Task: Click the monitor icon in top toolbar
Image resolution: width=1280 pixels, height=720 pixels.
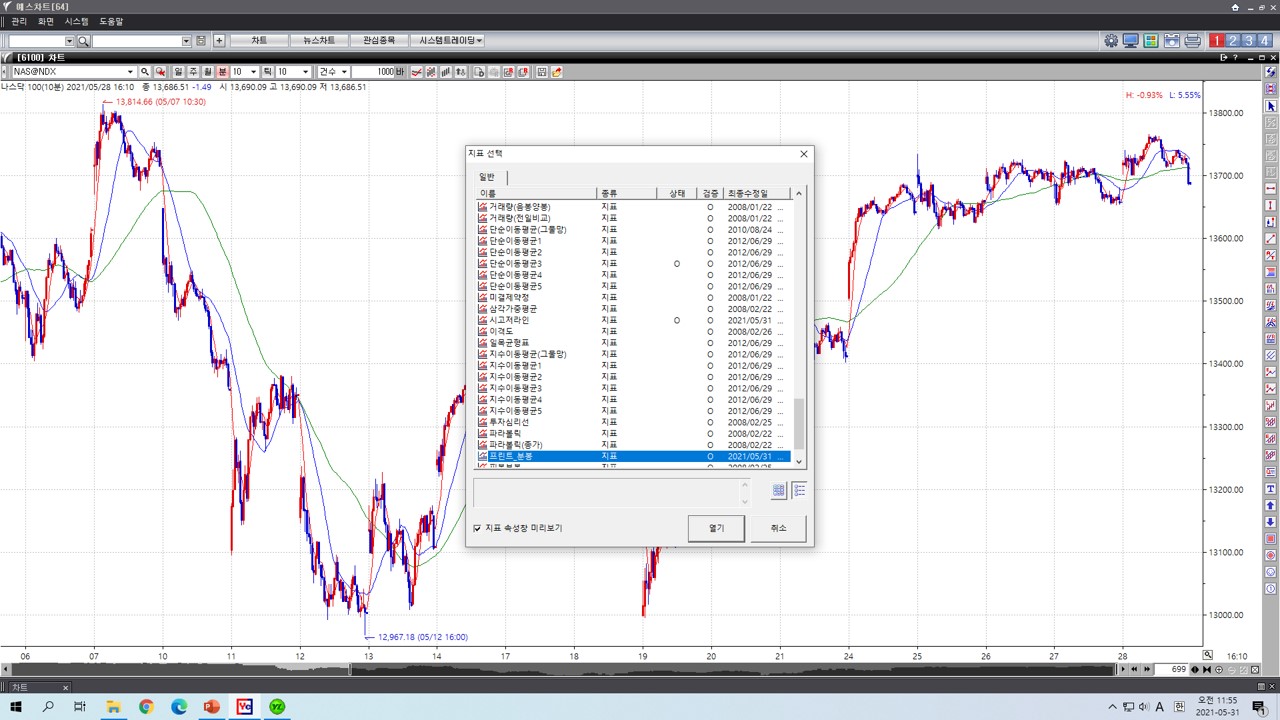Action: click(1131, 41)
